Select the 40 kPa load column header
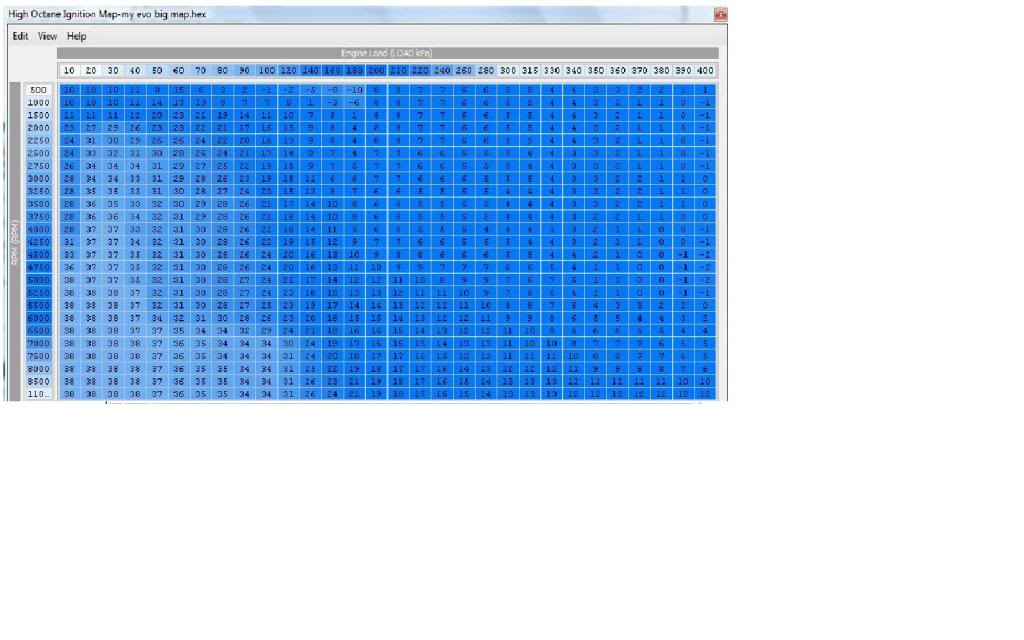The height and width of the screenshot is (640, 1024). [x=135, y=71]
